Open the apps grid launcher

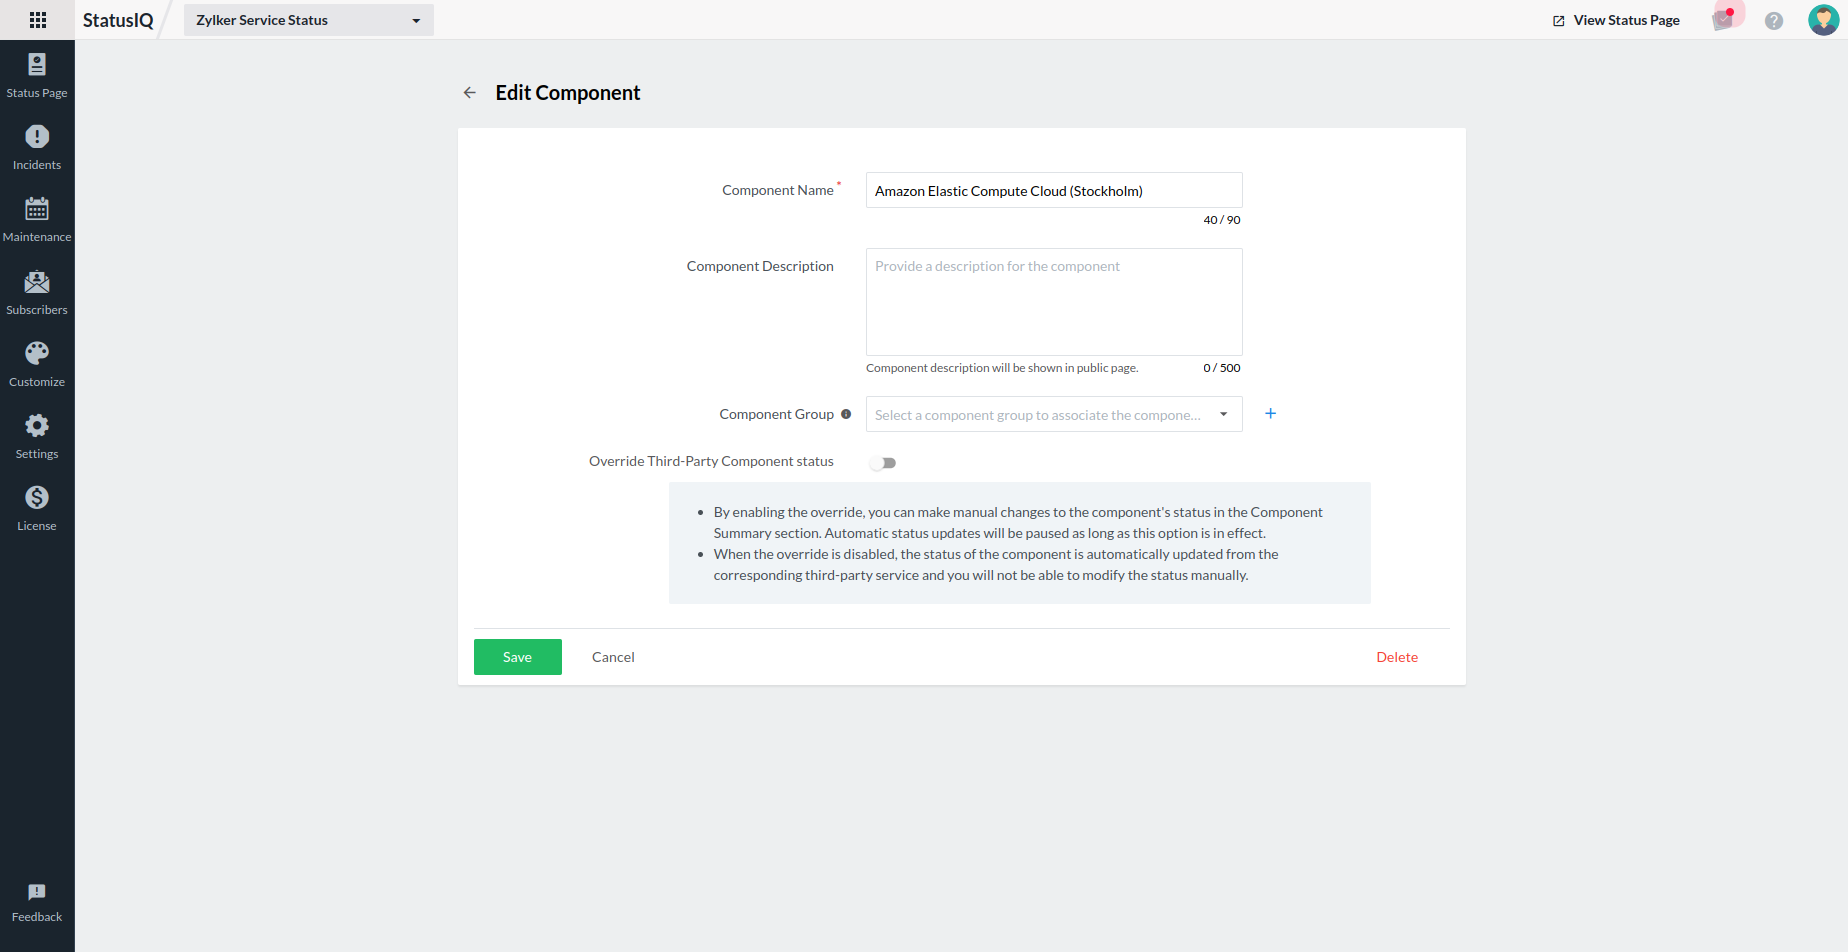(x=37, y=19)
